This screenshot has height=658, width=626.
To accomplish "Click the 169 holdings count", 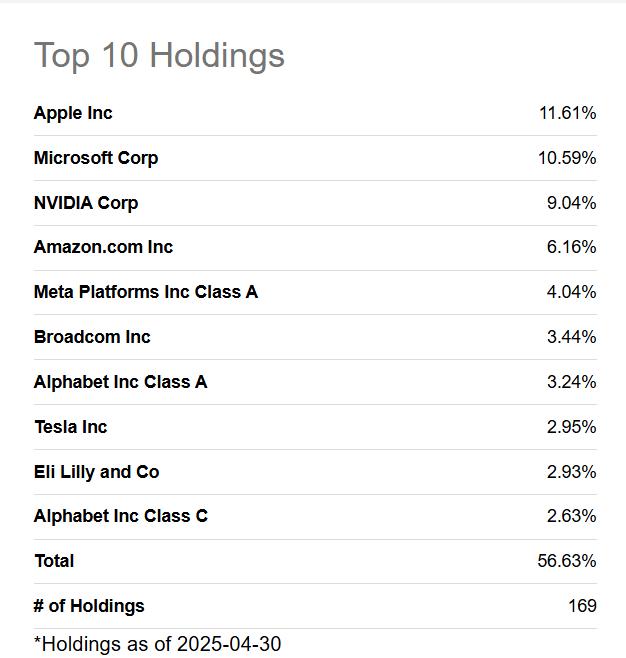I will point(582,606).
